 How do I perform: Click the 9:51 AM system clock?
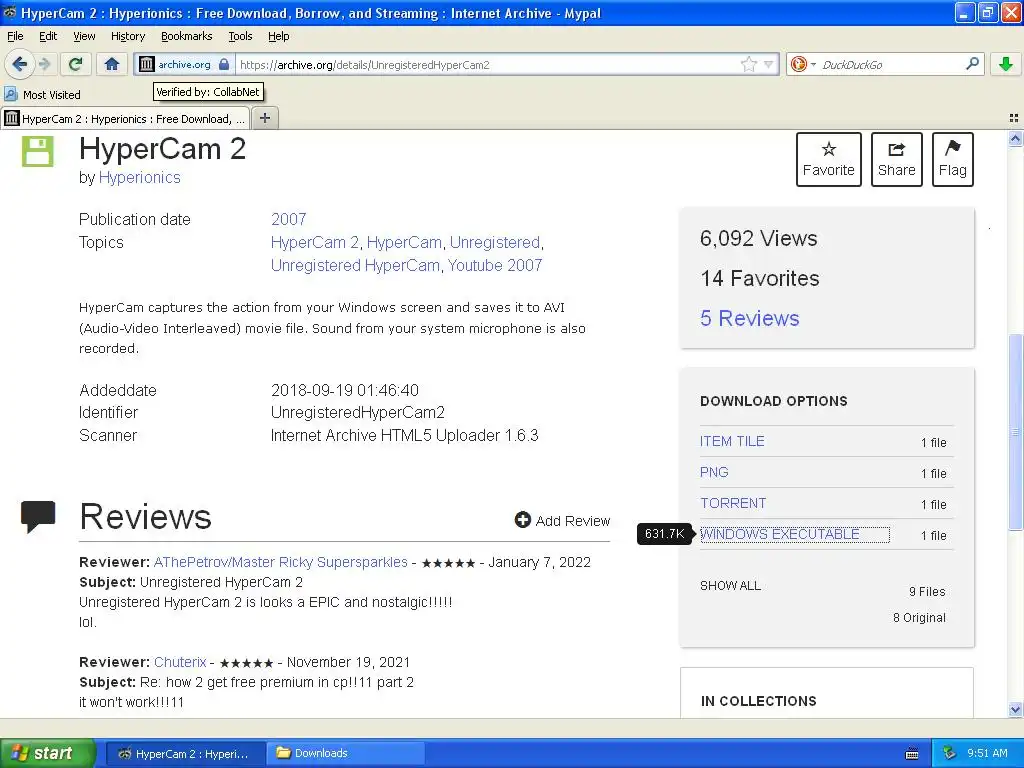(x=987, y=753)
